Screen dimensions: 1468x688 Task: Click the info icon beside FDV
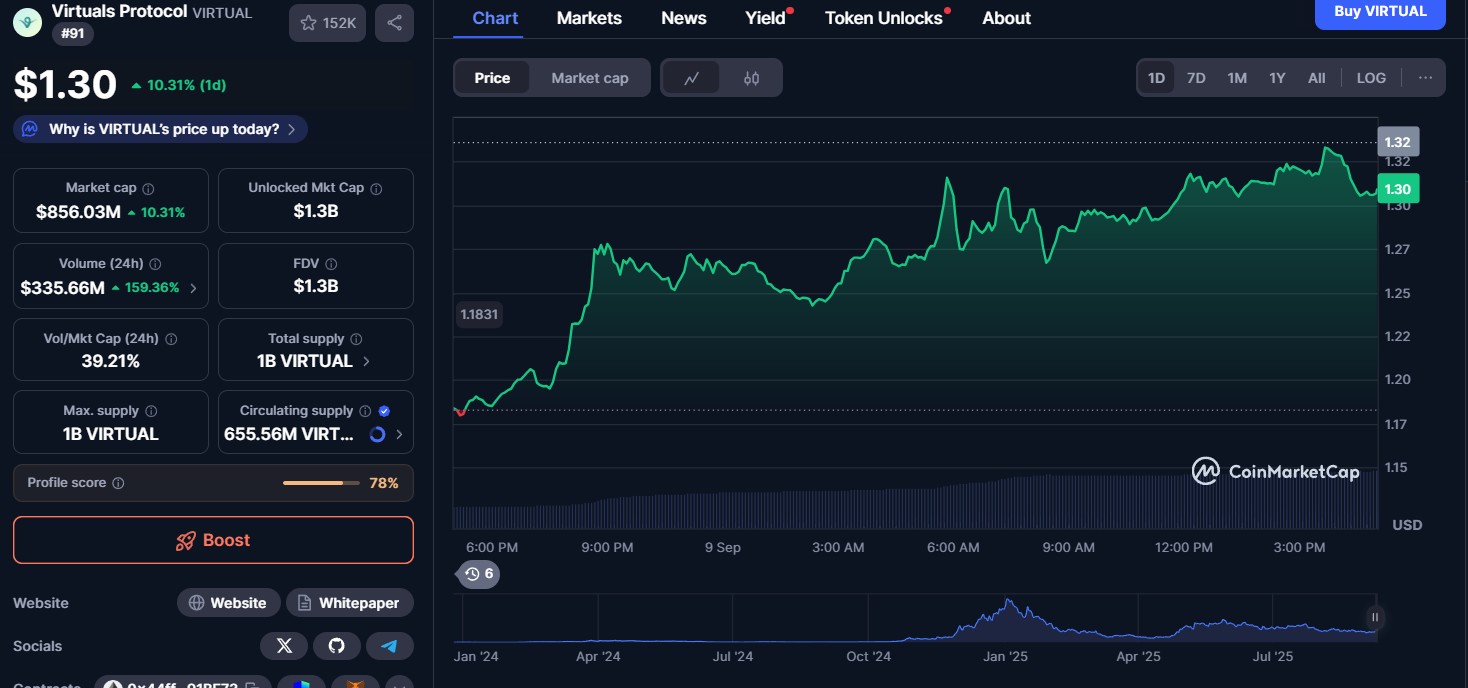(331, 264)
